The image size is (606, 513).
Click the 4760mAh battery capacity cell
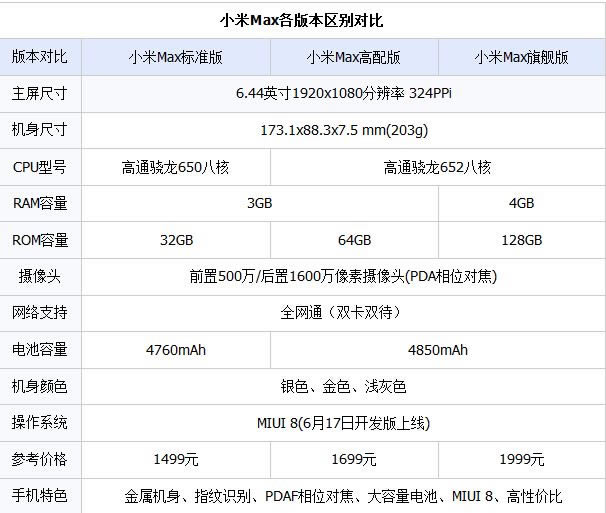(x=176, y=350)
